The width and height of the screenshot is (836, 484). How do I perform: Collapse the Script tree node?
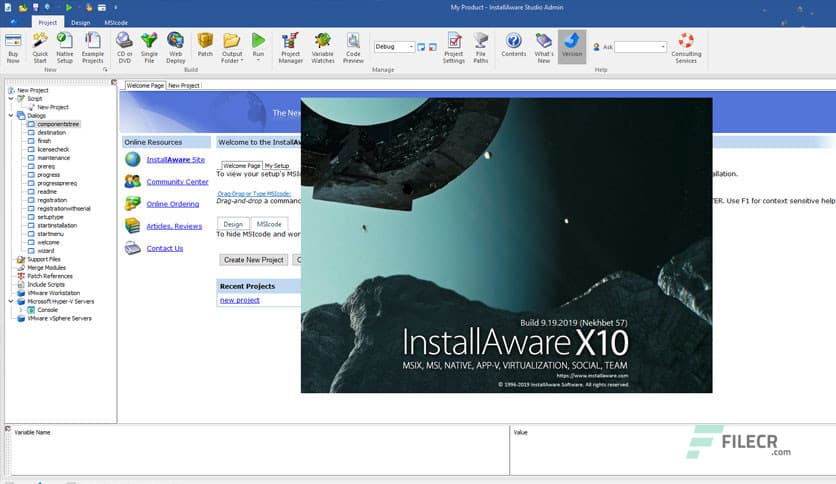(x=11, y=99)
